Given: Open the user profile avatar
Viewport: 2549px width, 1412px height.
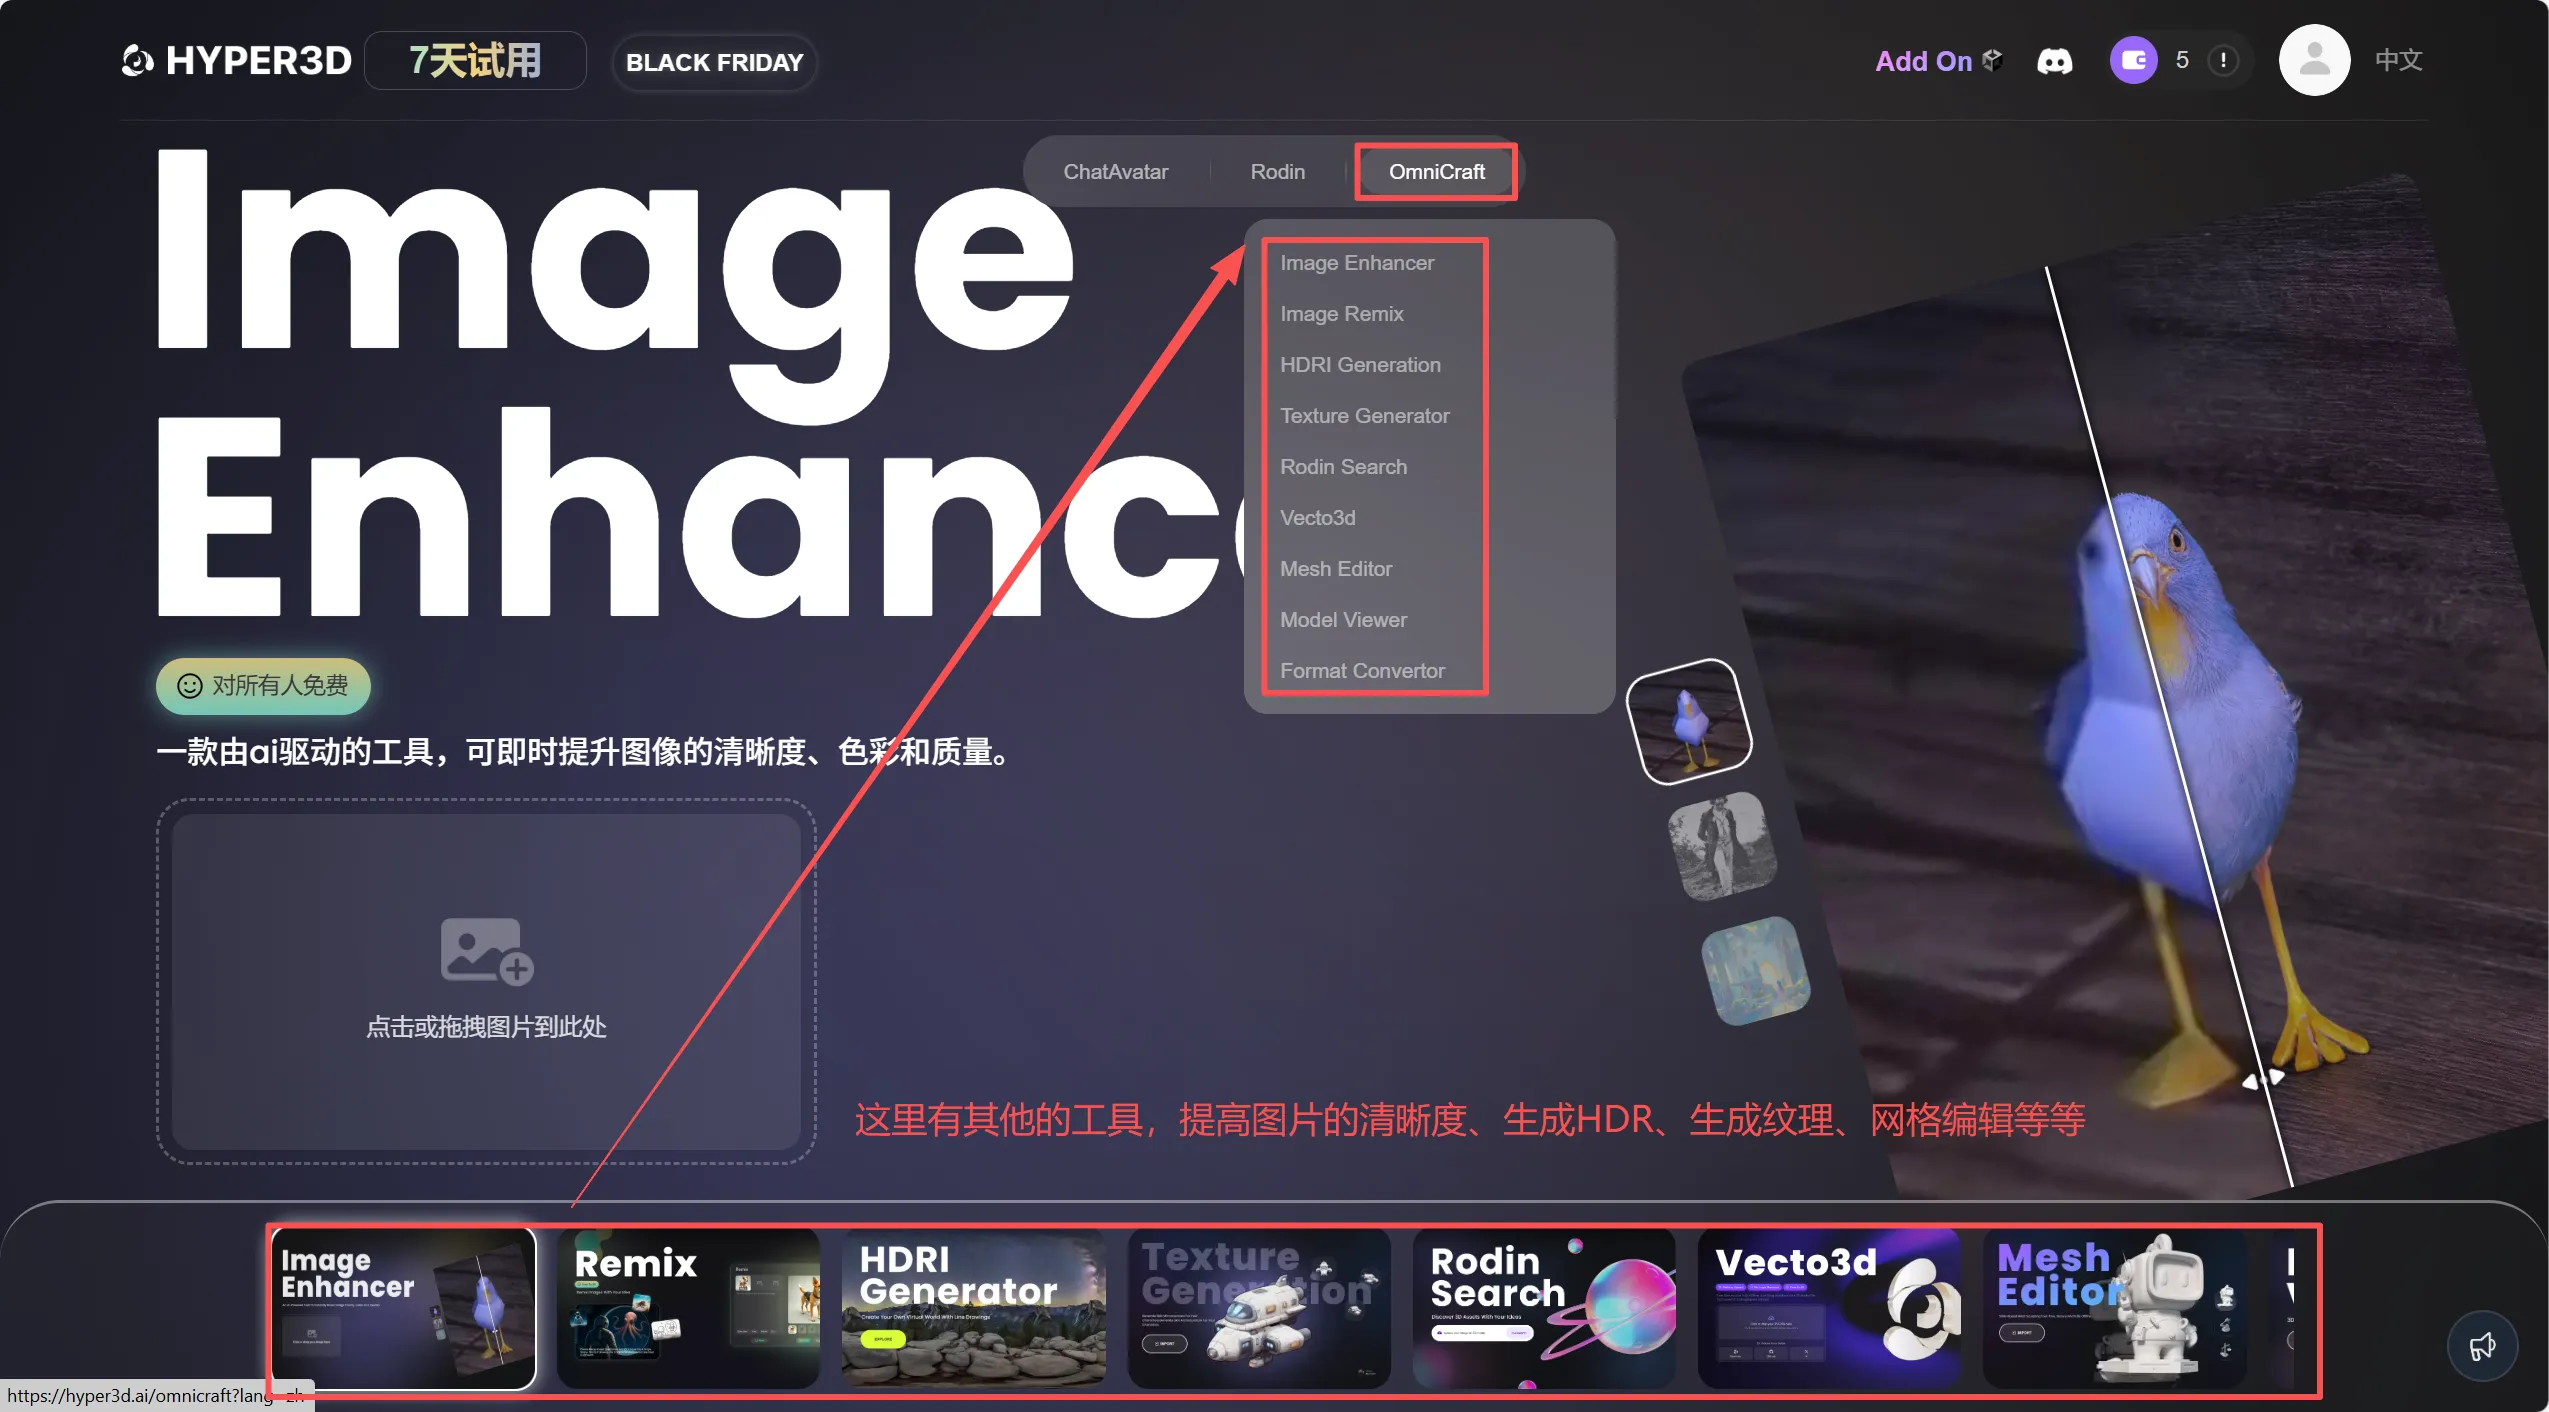Looking at the screenshot, I should coord(2313,61).
